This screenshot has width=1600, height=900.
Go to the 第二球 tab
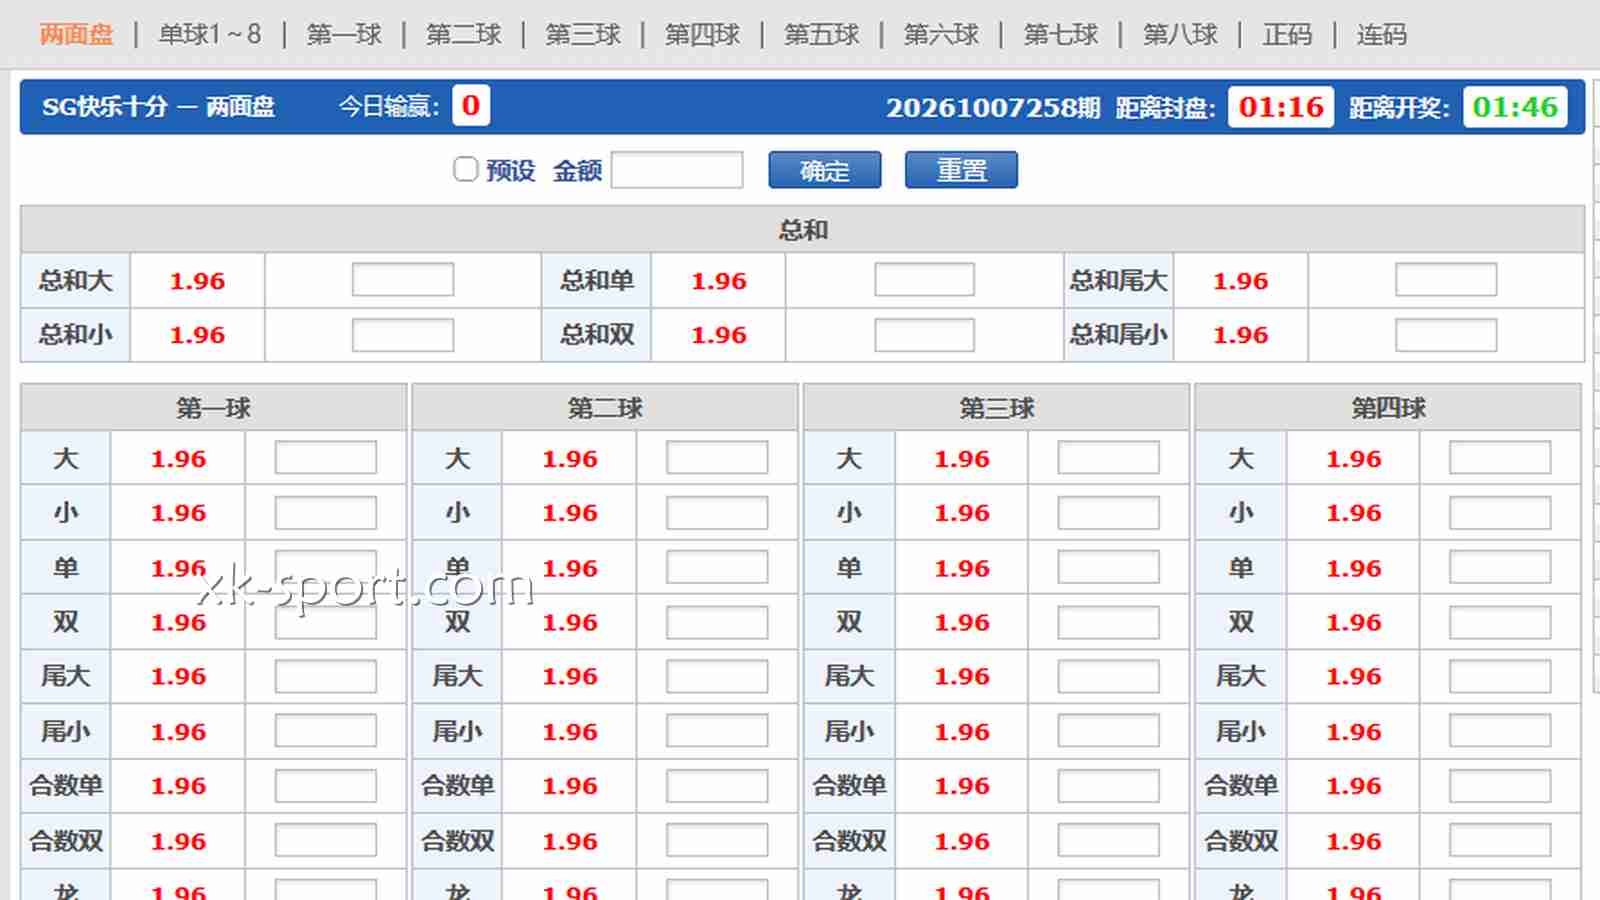point(464,35)
